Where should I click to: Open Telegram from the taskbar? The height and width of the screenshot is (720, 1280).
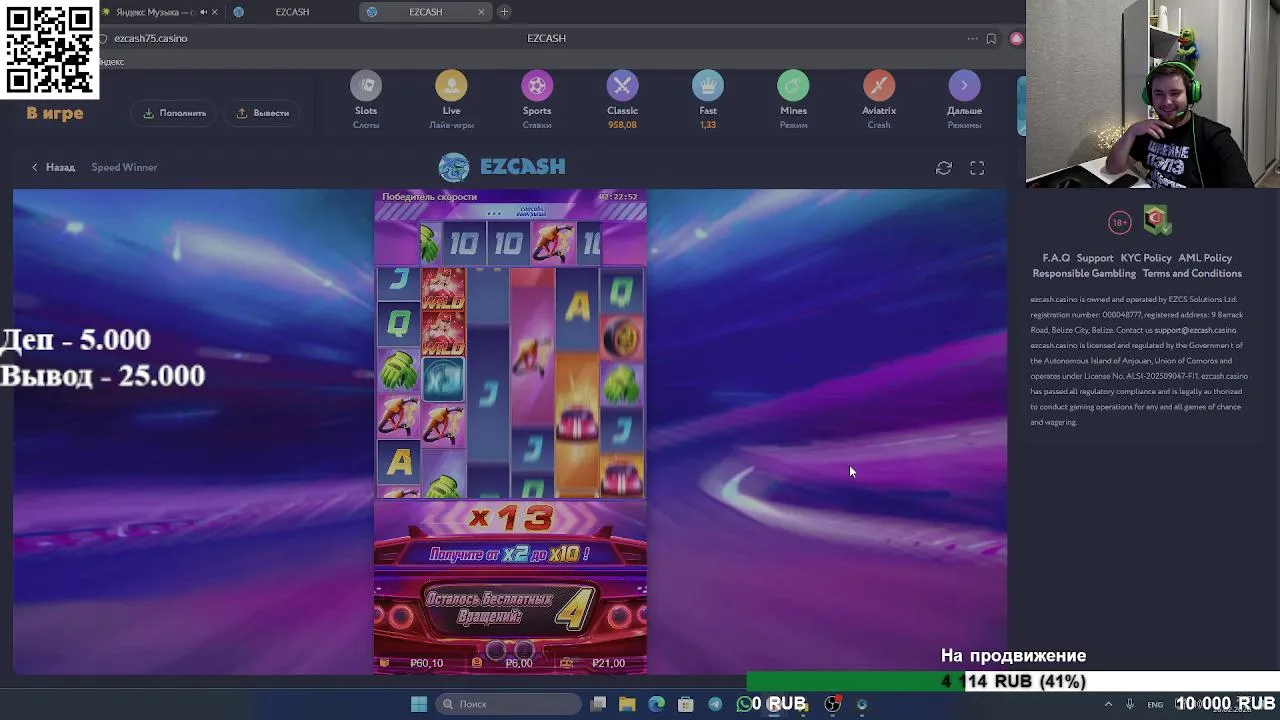click(715, 704)
